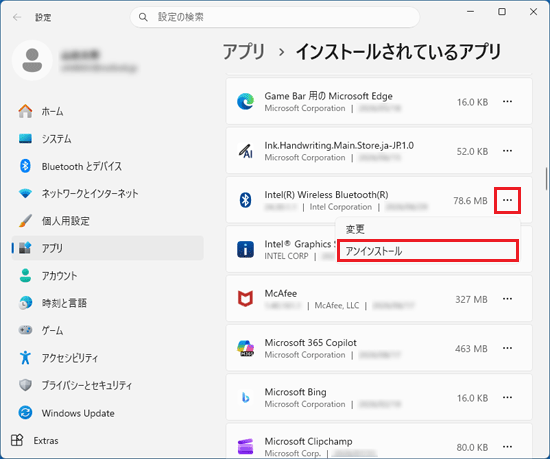Open Windows Update settings
Image resolution: width=550 pixels, height=459 pixels.
click(107, 413)
